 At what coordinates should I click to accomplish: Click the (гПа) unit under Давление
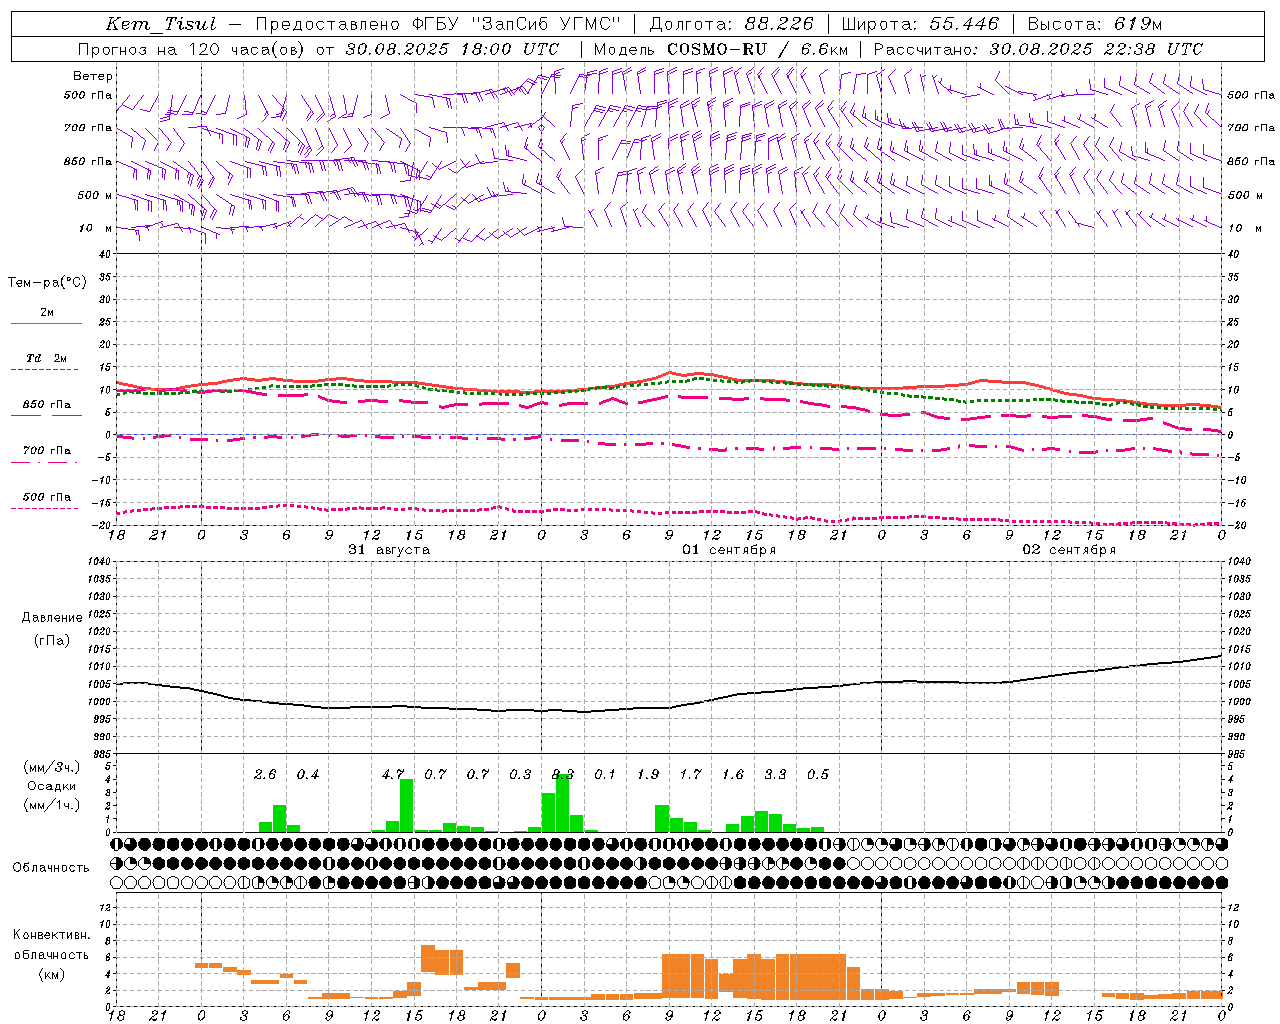(x=52, y=641)
